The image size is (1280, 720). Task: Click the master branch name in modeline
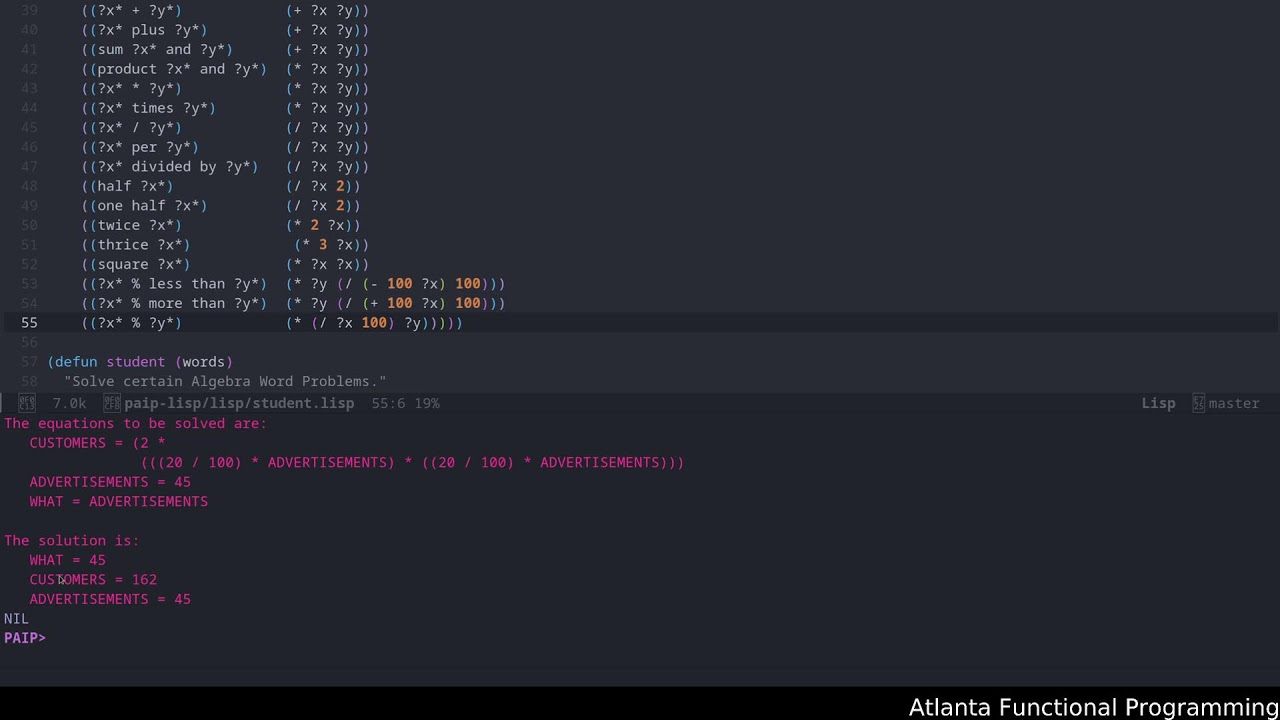click(x=1234, y=403)
